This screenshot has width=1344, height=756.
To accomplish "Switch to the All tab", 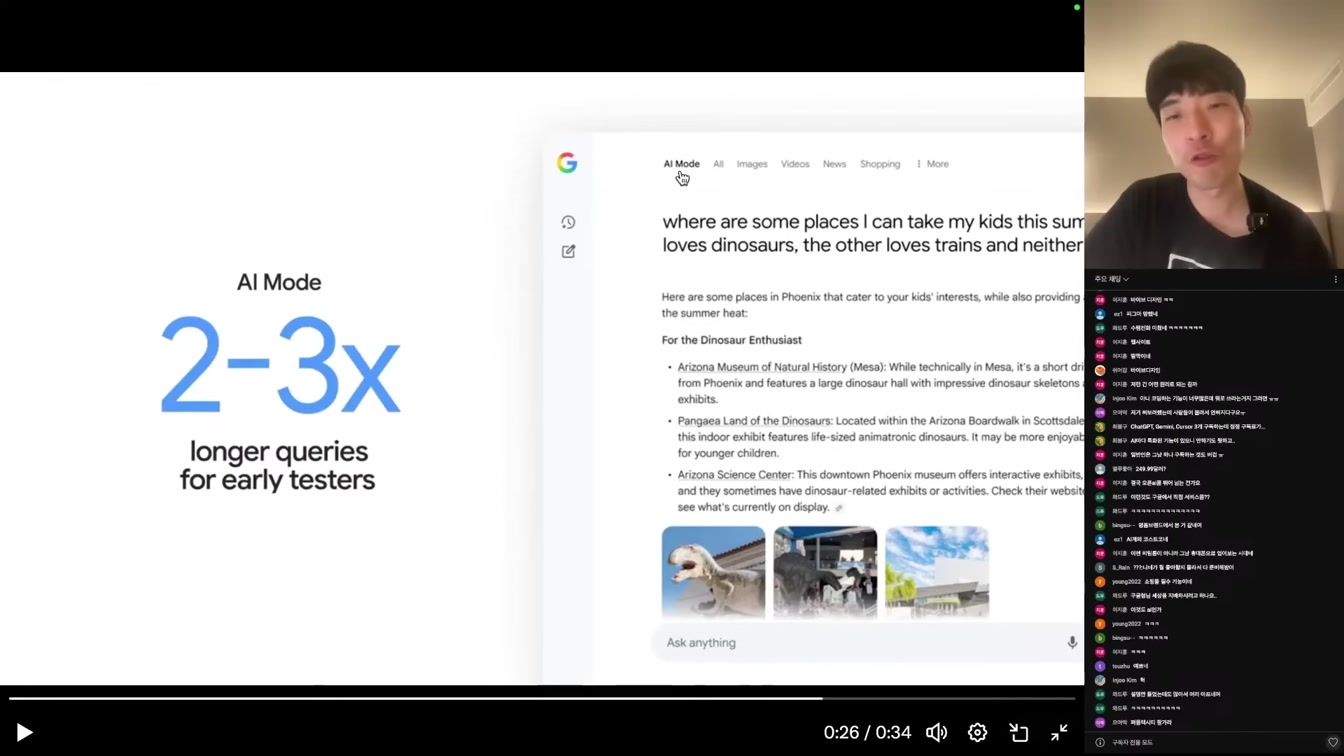I will tap(718, 164).
